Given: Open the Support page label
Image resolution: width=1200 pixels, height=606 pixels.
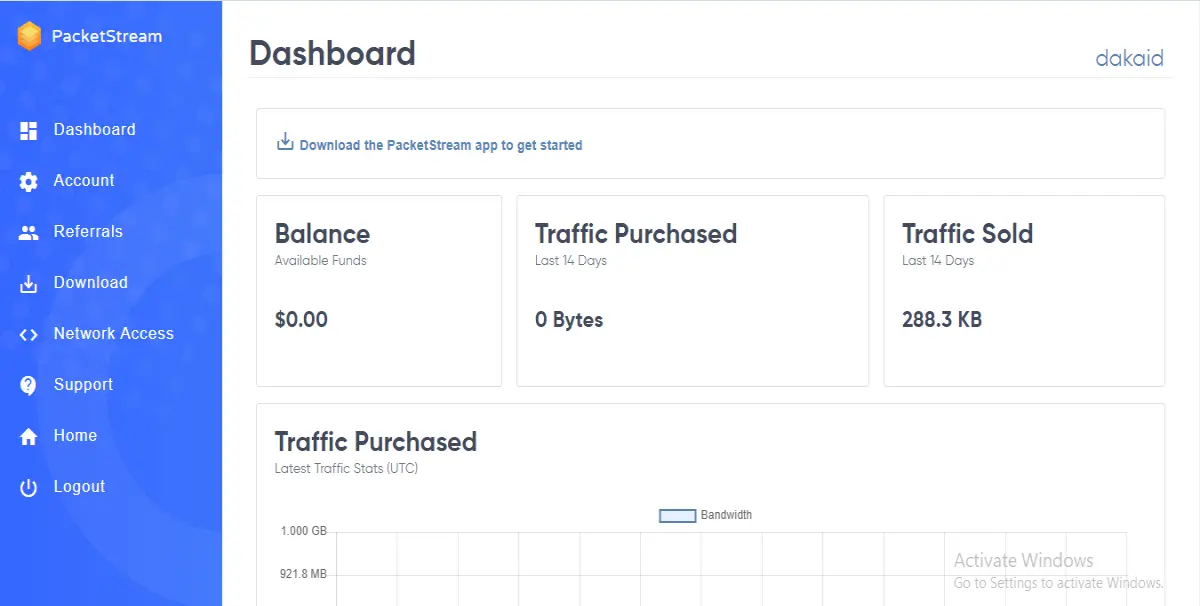Looking at the screenshot, I should [83, 384].
